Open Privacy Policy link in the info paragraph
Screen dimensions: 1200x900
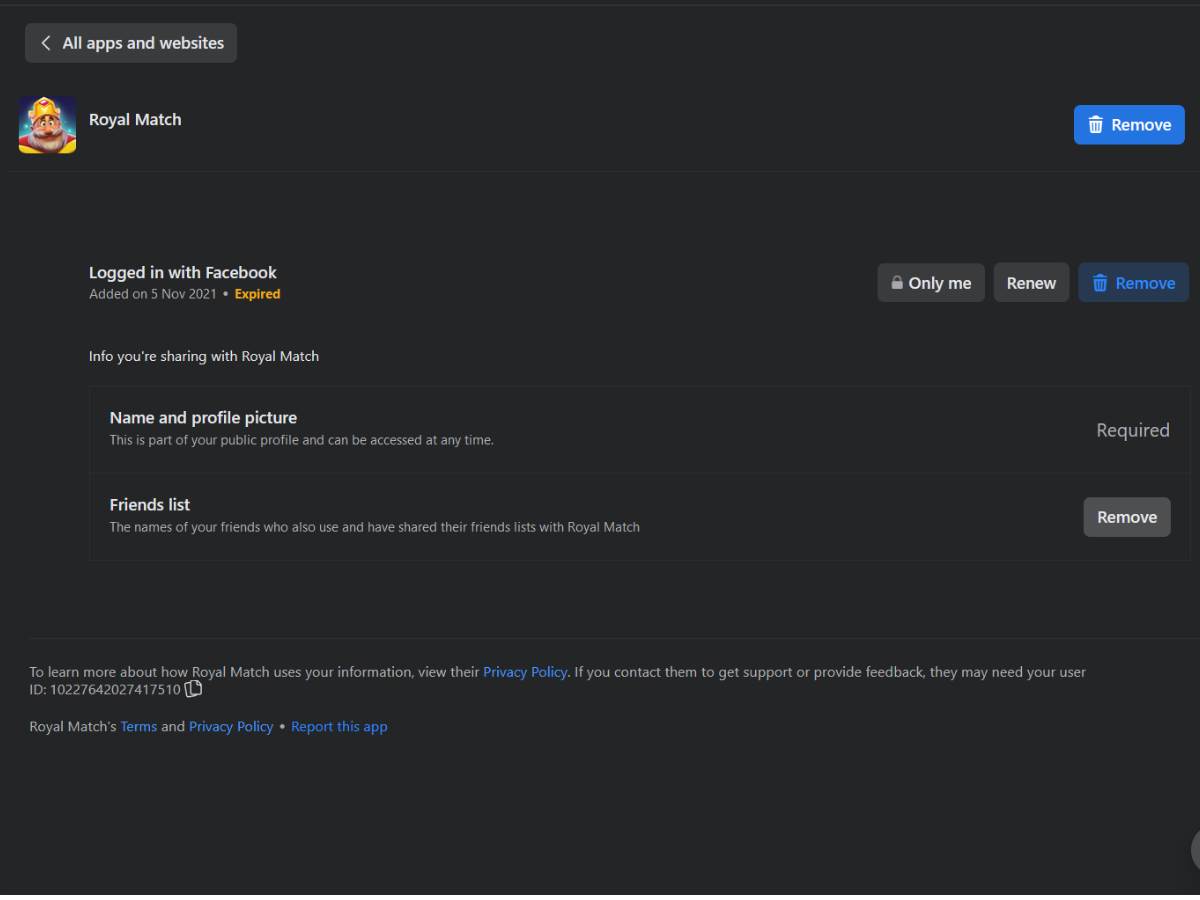525,672
